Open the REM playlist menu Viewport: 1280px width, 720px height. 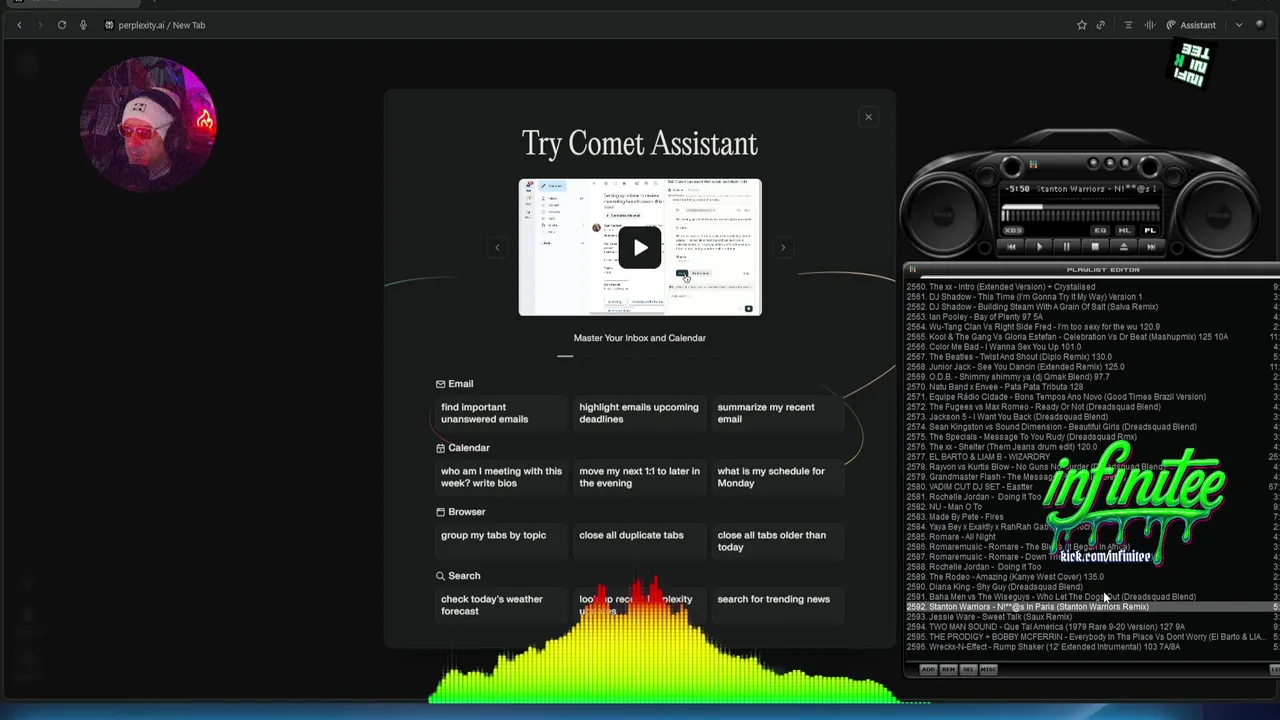(x=948, y=670)
